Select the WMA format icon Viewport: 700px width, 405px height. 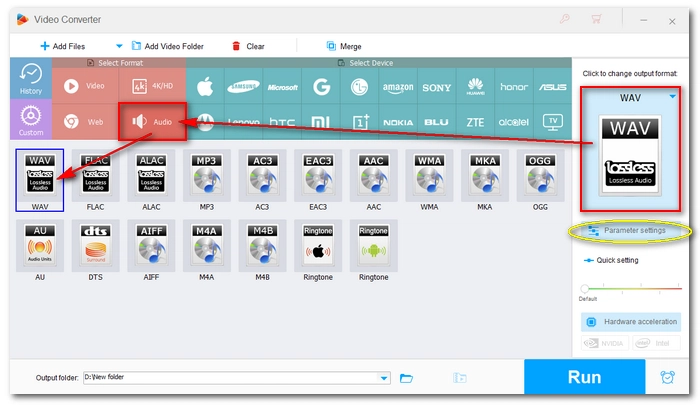(x=429, y=175)
